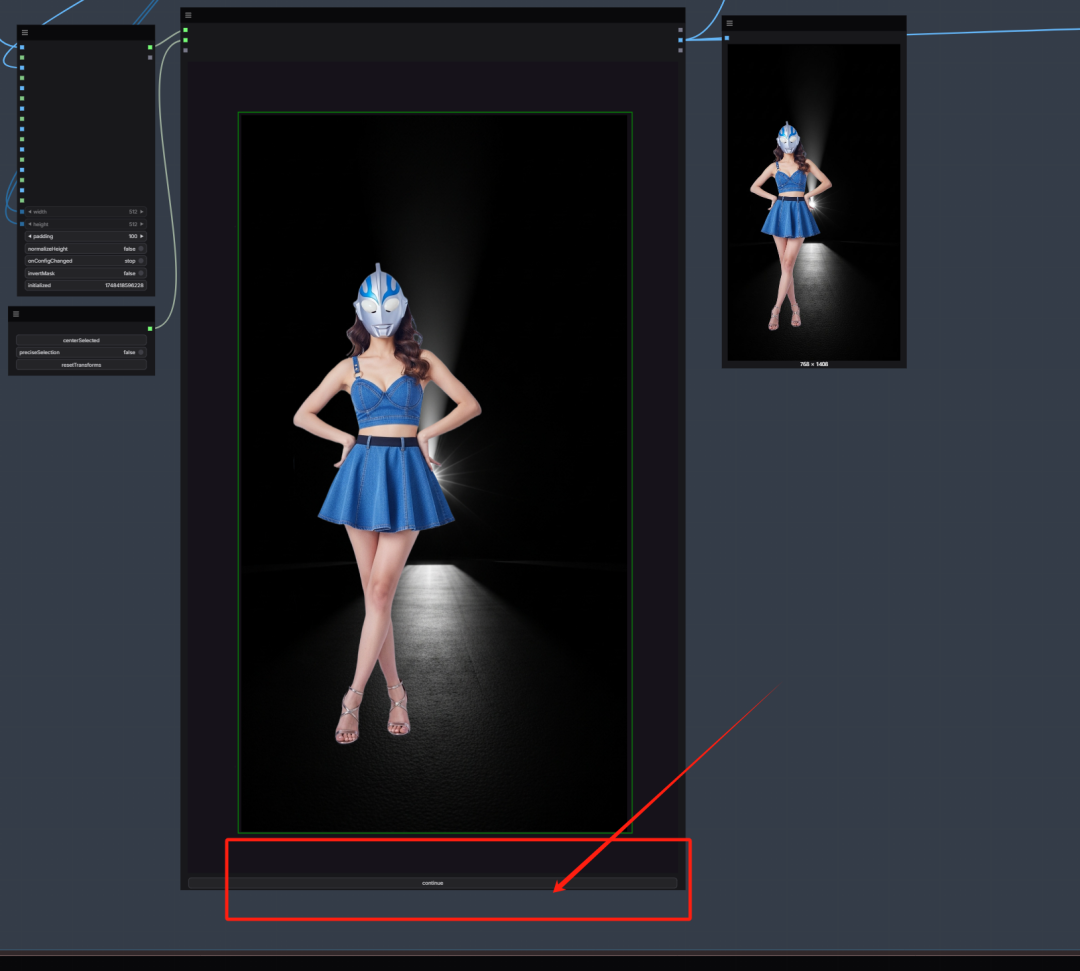Open the preview node's output image
This screenshot has height=971, width=1080.
(x=813, y=202)
